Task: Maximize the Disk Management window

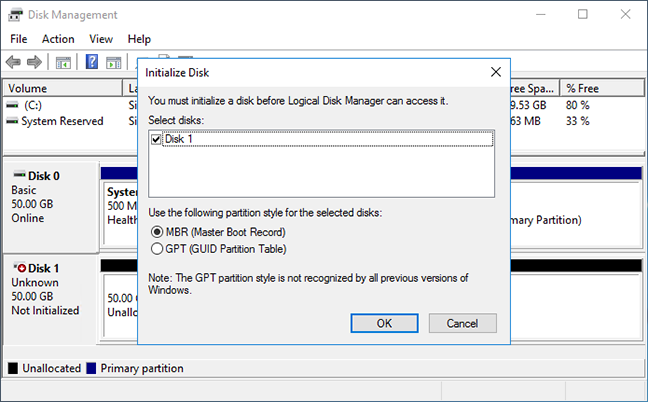Action: [x=583, y=14]
